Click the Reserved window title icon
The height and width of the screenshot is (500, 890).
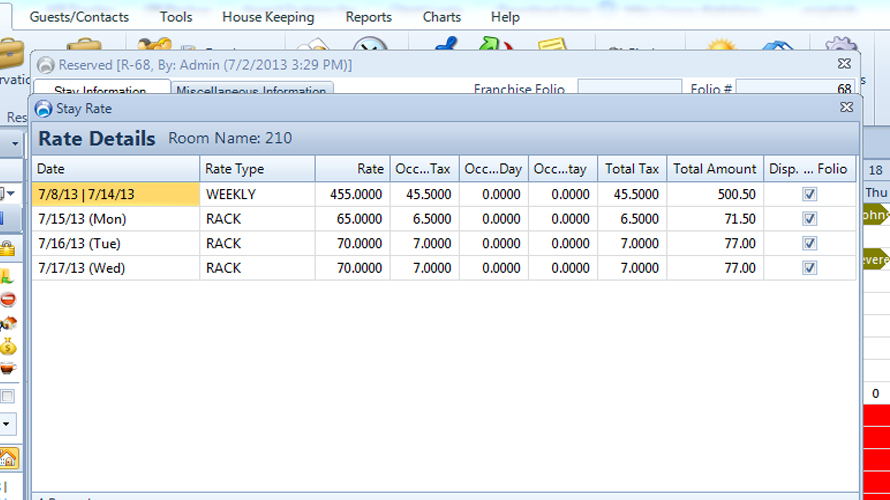coord(45,65)
